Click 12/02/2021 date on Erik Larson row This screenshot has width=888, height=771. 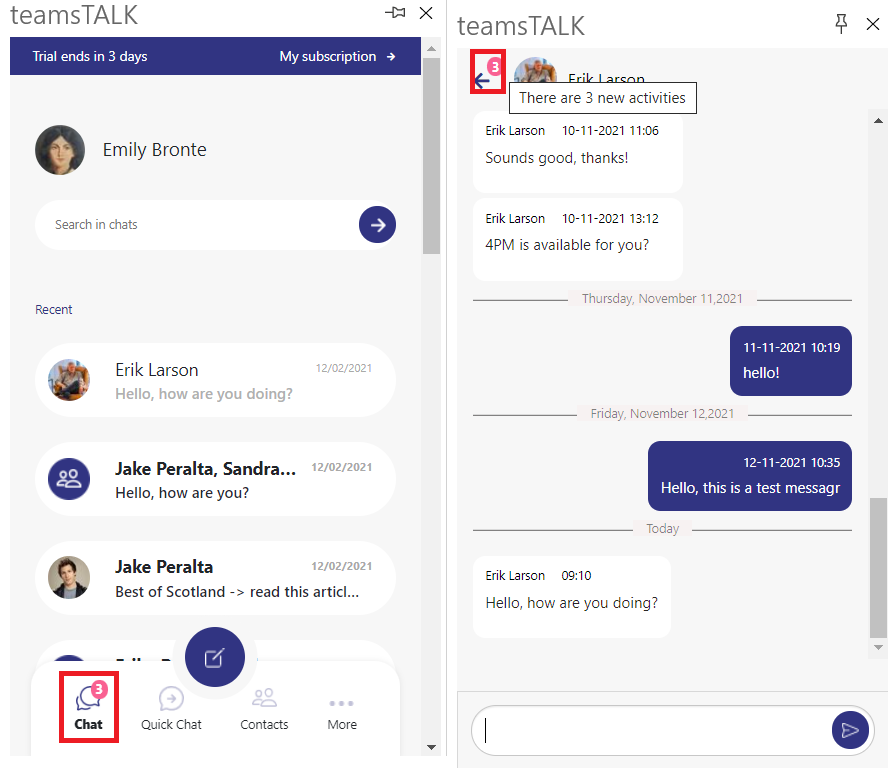tap(344, 368)
